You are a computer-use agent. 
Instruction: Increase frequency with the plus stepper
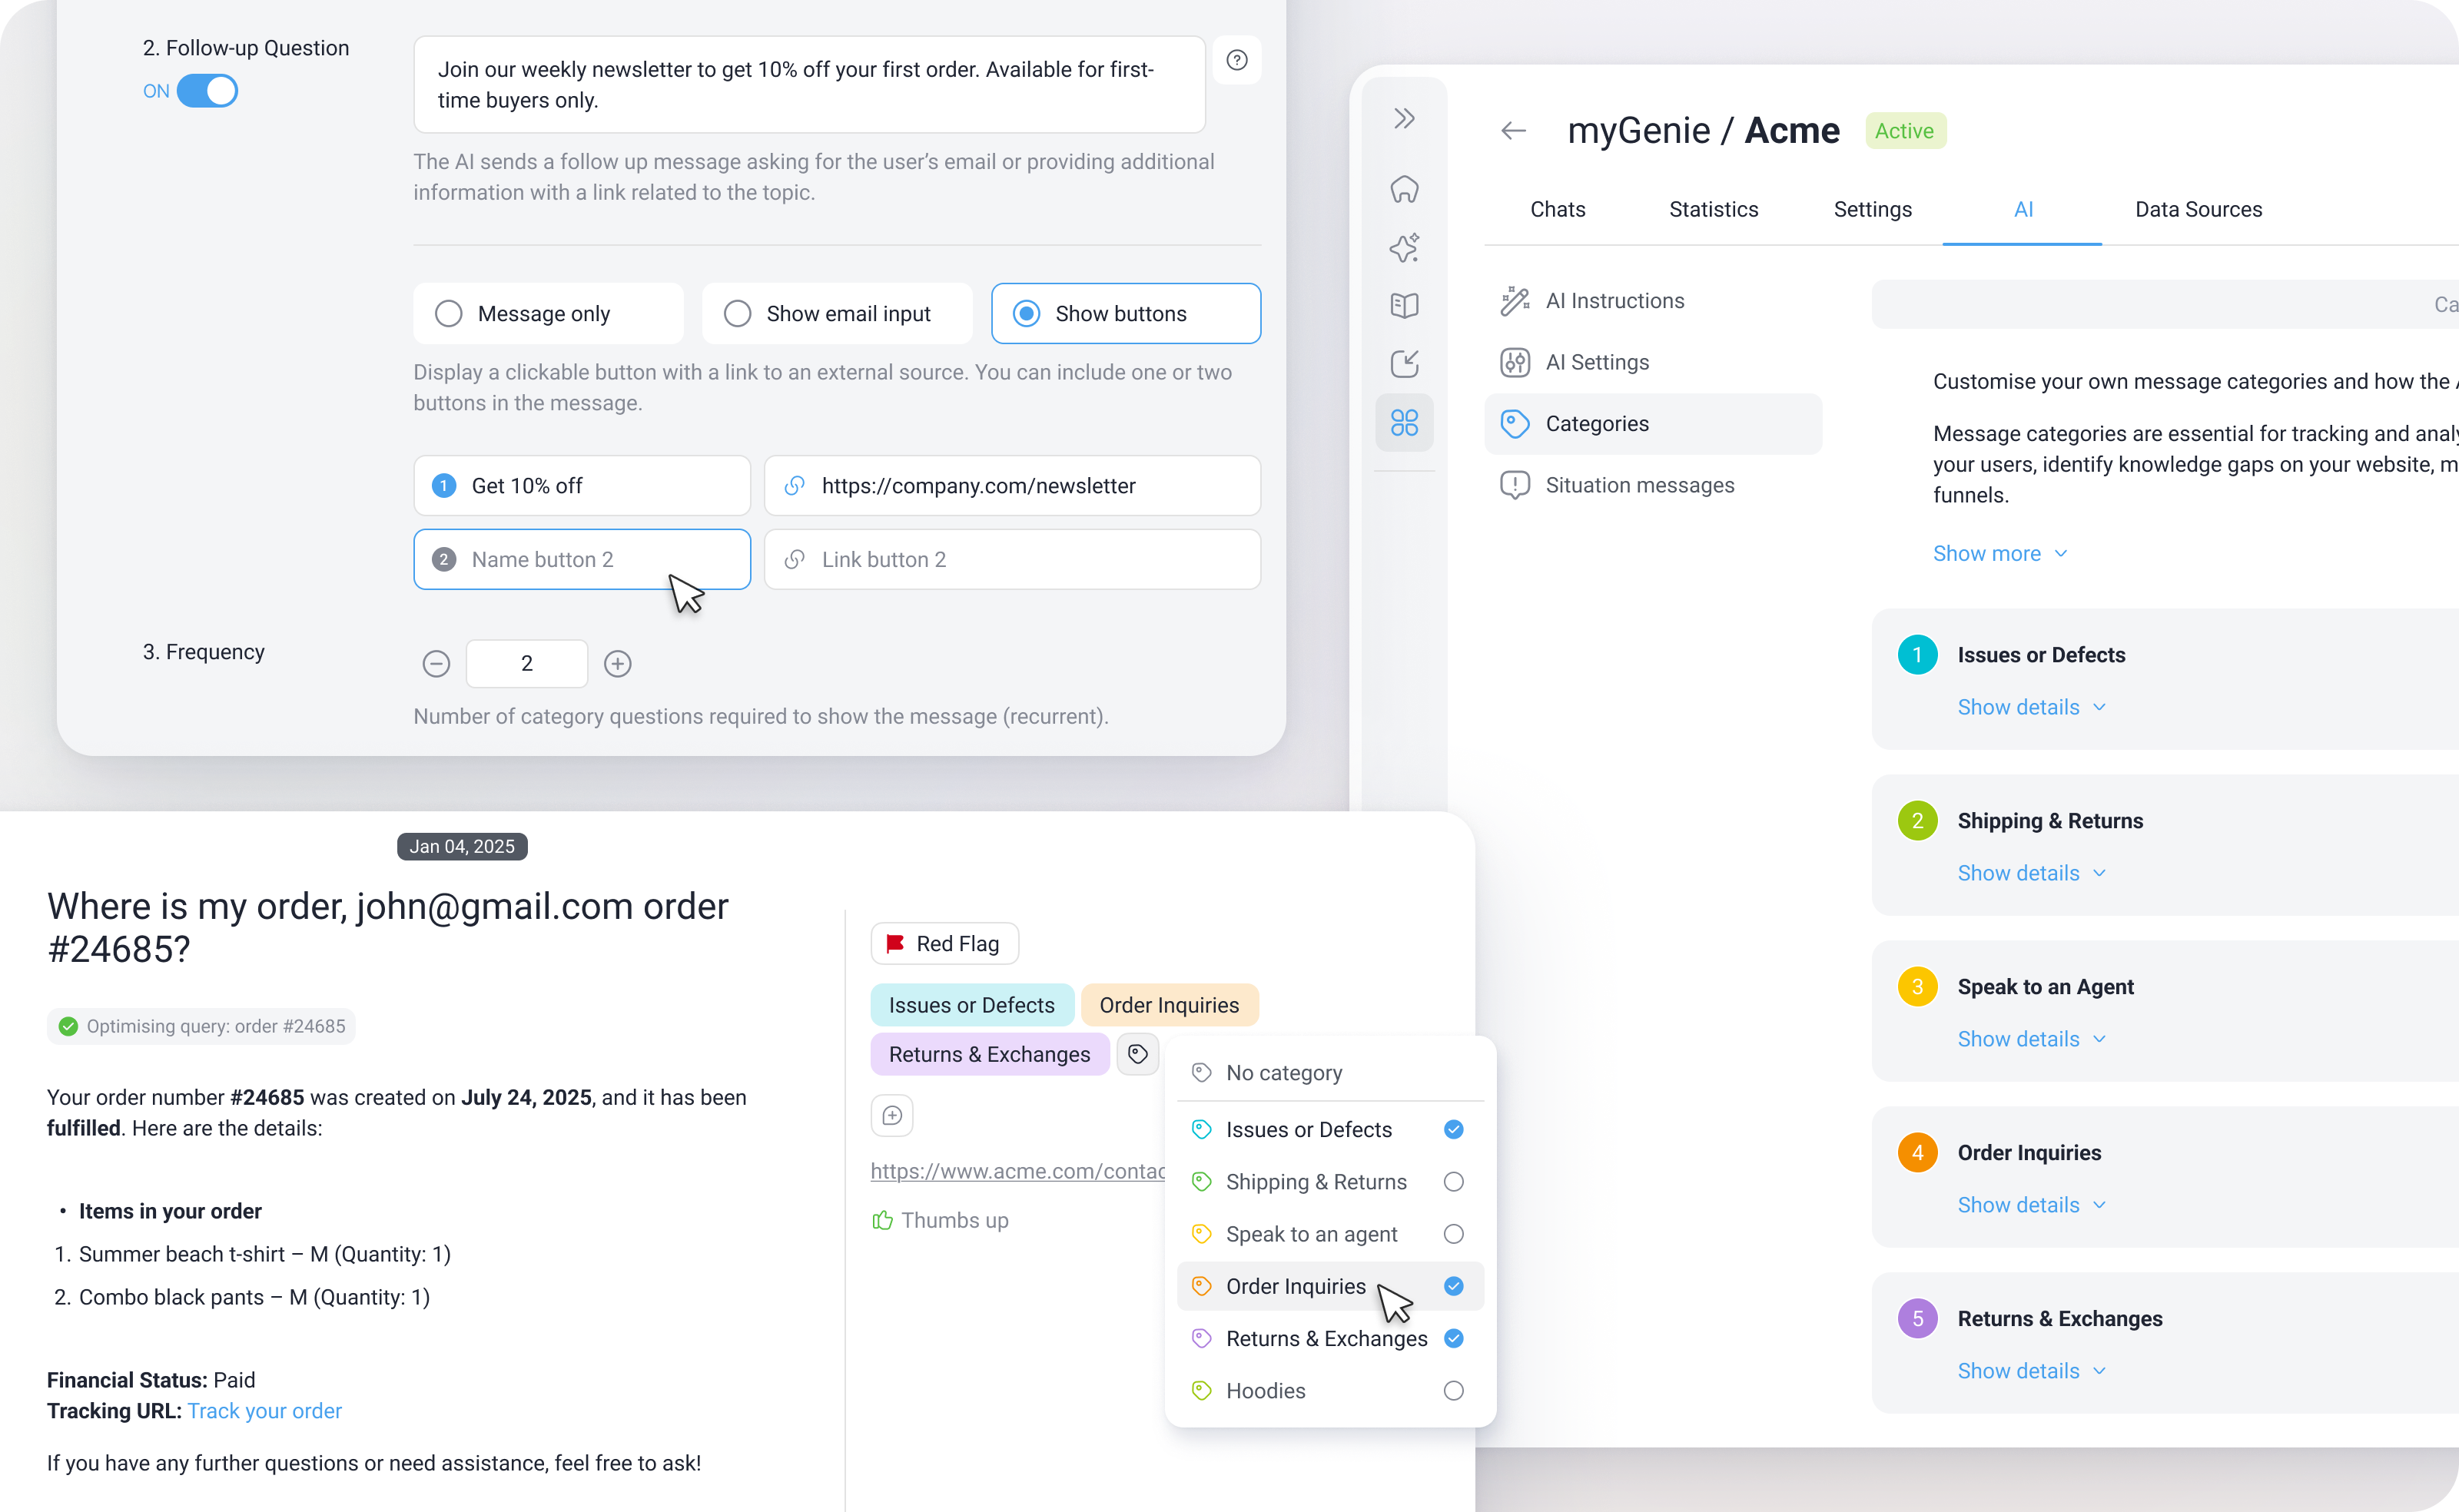(618, 664)
